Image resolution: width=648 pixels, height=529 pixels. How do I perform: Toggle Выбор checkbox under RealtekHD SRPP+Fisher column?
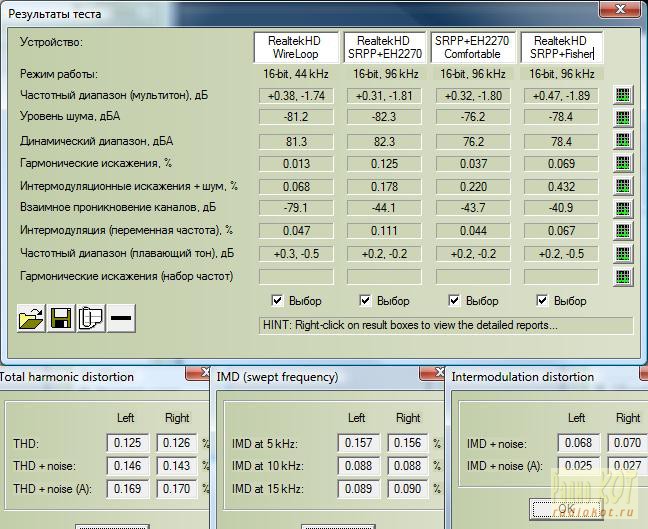(x=542, y=300)
